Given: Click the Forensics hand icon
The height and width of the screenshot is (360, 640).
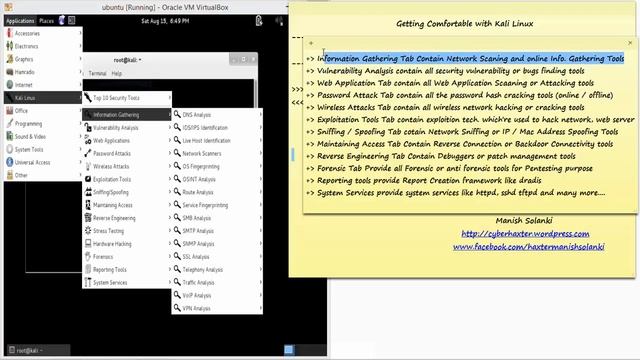Looking at the screenshot, I should [x=88, y=257].
